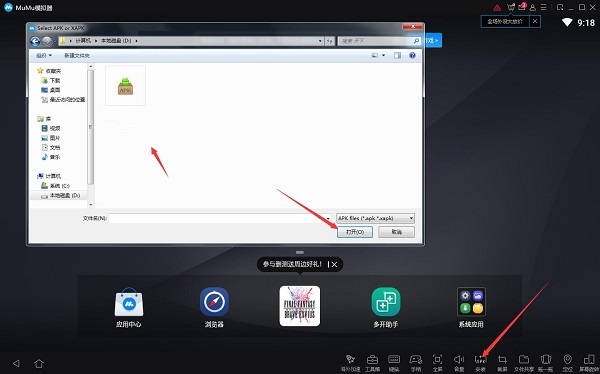The image size is (600, 374).
Task: Open the hamburger menu in the title bar
Action: point(543,7)
